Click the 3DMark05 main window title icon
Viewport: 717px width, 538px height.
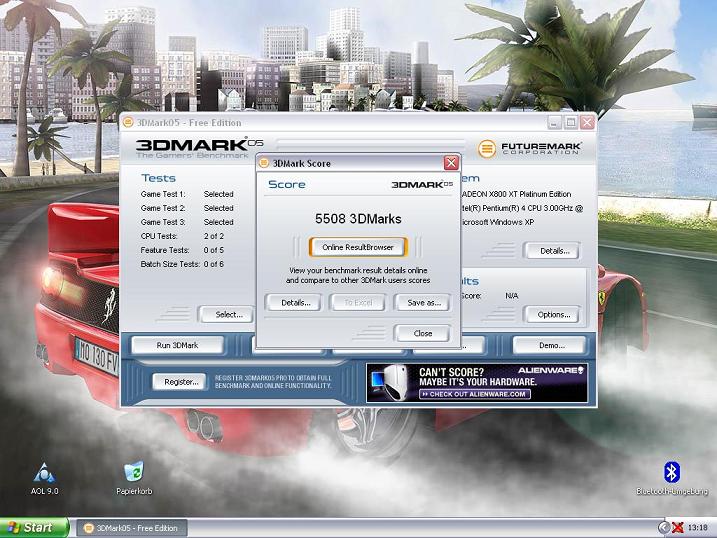point(128,123)
